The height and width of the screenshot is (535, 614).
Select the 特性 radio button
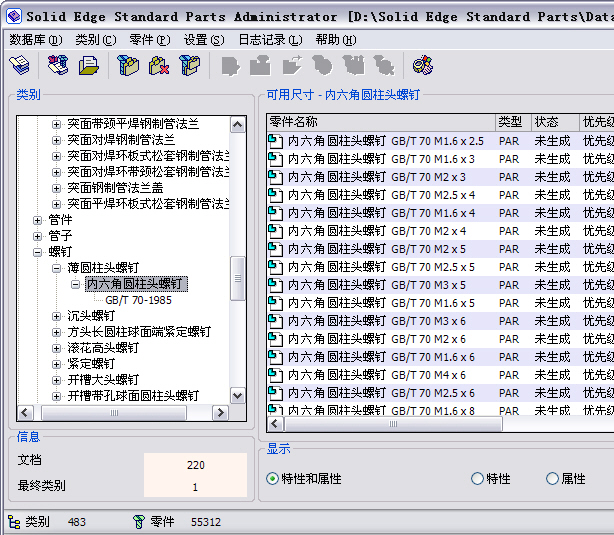[477, 479]
